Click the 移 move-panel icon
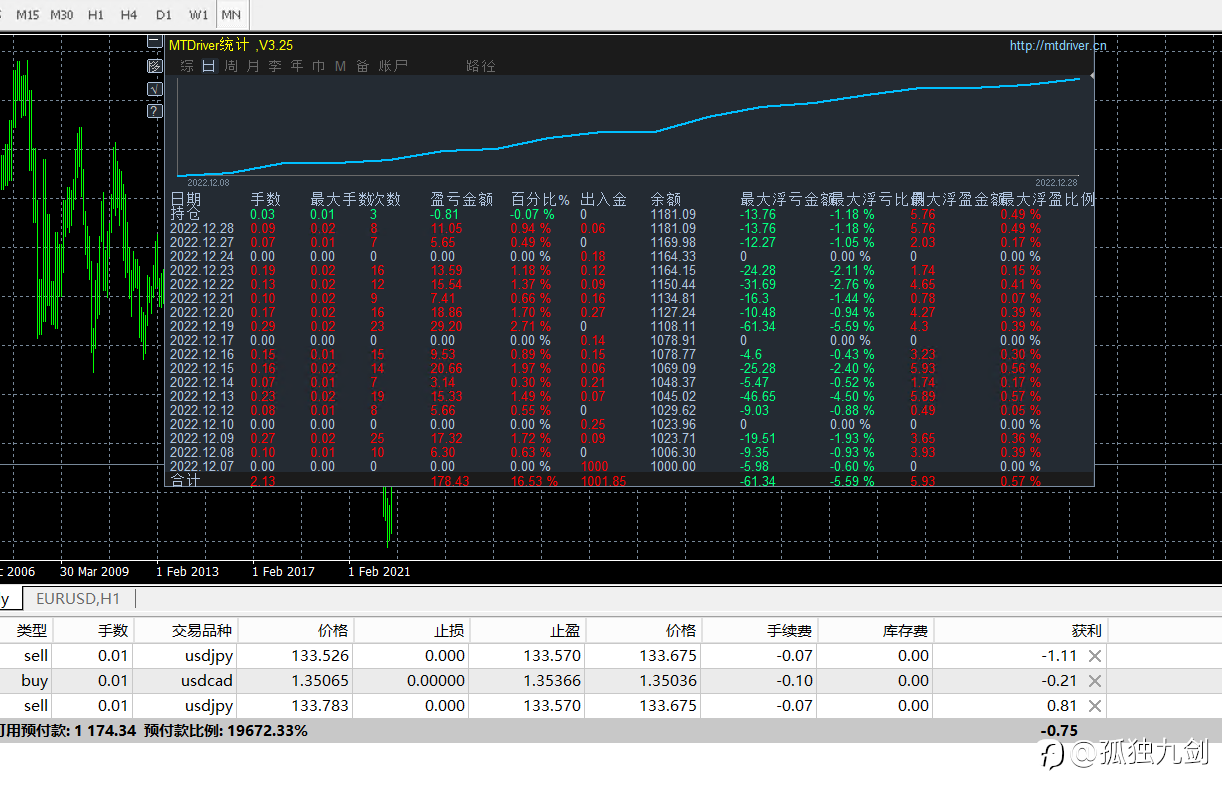The image size is (1222, 801). click(154, 66)
